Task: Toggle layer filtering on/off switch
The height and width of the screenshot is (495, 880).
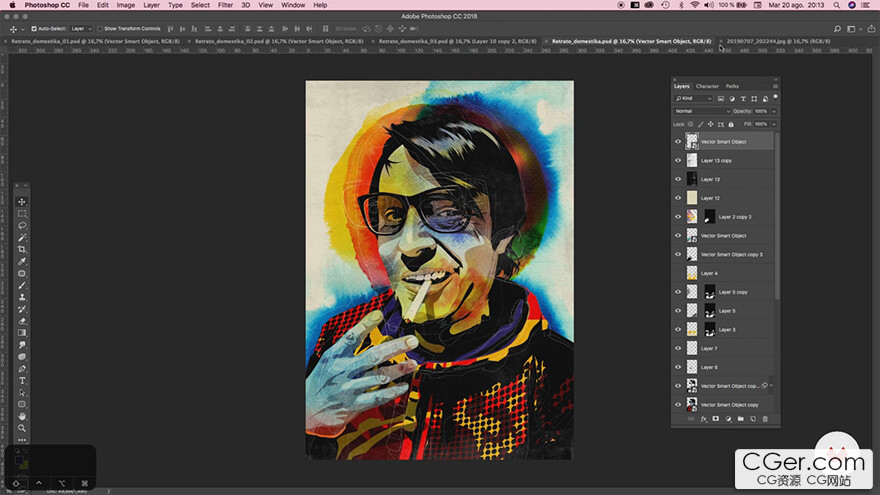Action: point(776,98)
